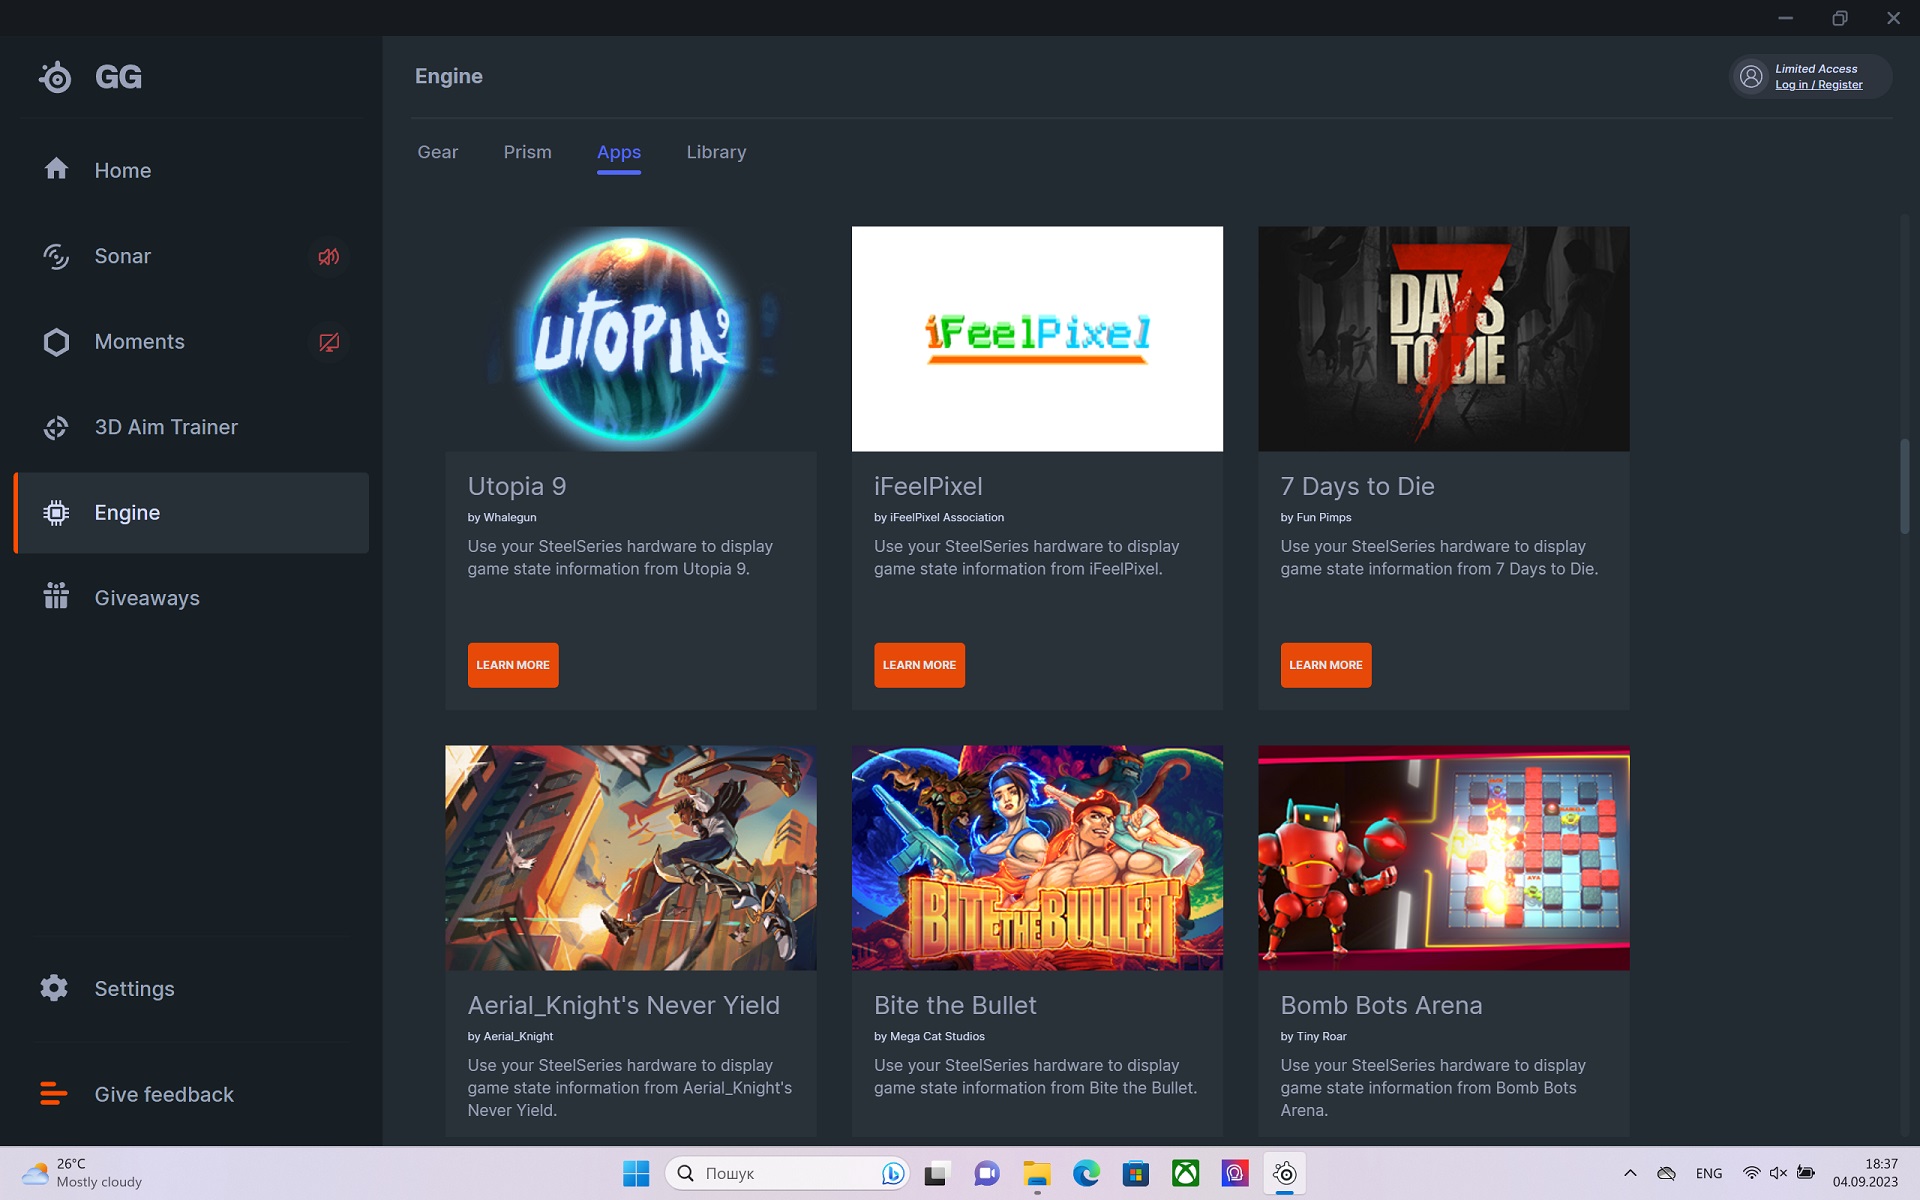Viewport: 1920px width, 1200px height.
Task: Select the Apps tab
Action: click(x=619, y=152)
